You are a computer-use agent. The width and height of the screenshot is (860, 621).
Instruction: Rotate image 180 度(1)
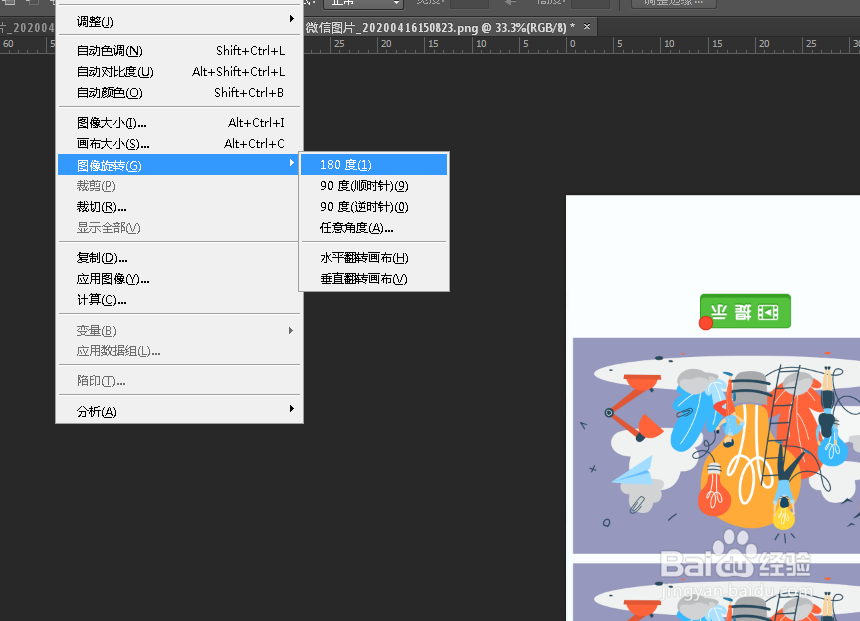tap(374, 165)
